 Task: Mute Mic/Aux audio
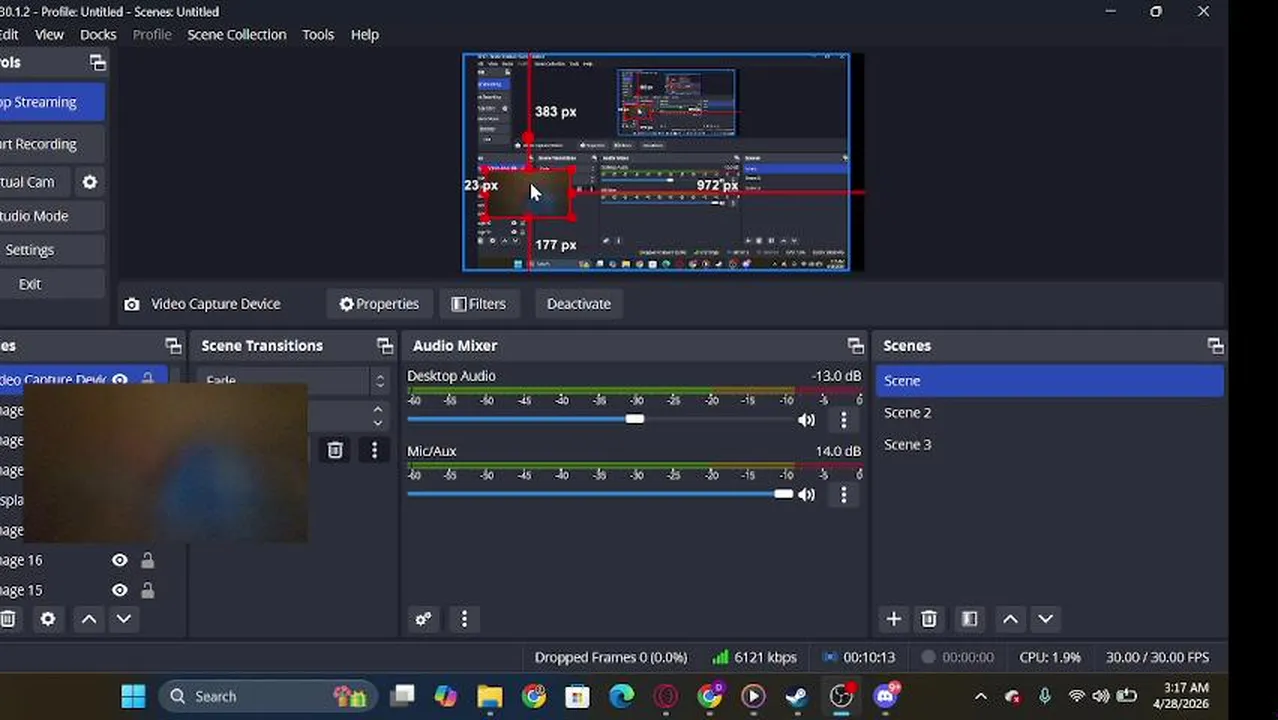pyautogui.click(x=806, y=495)
